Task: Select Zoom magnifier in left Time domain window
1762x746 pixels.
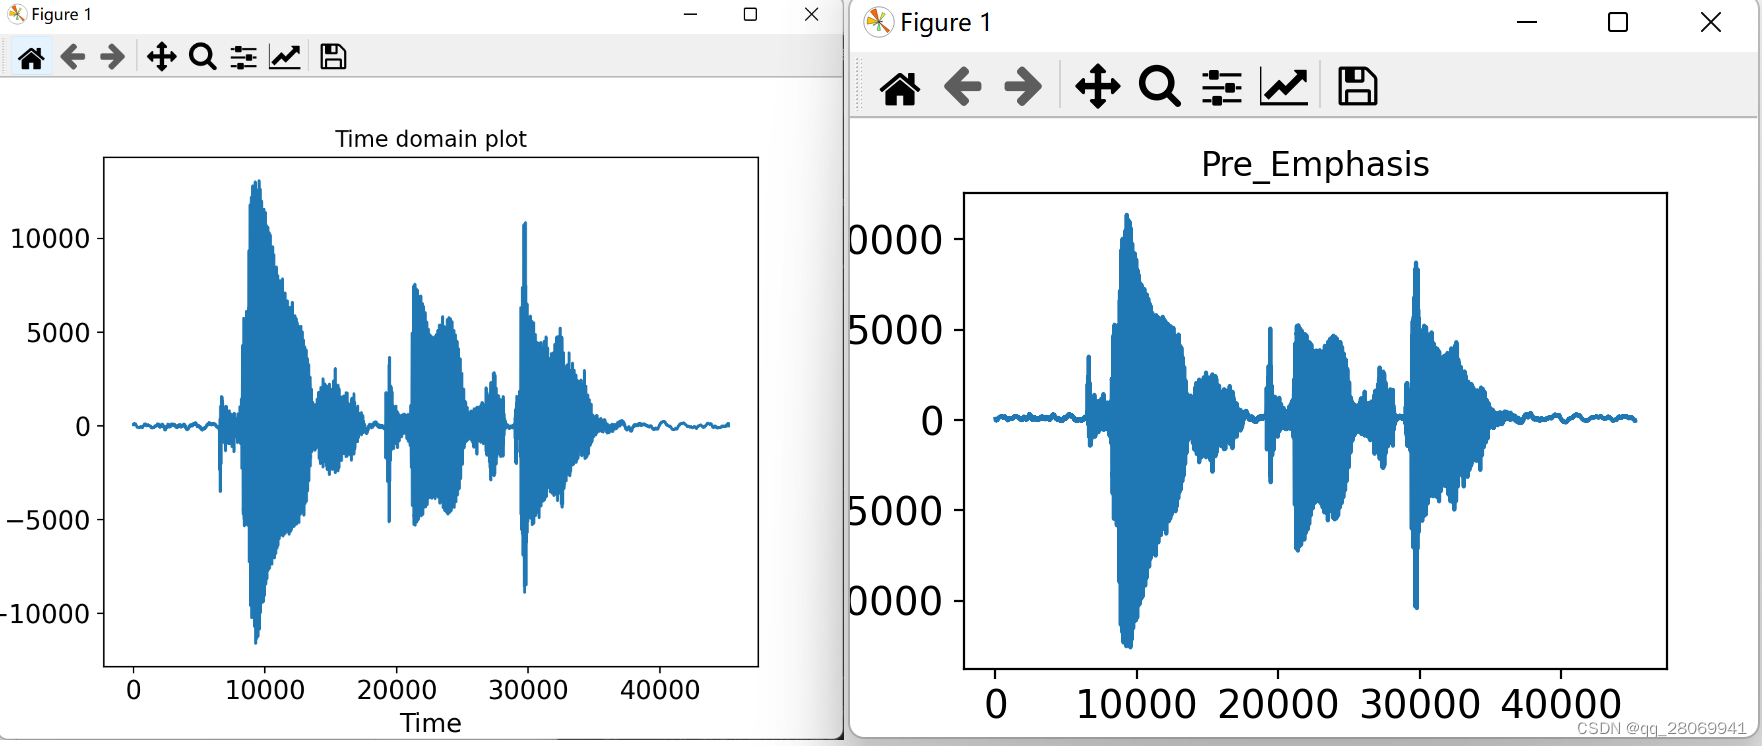Action: pos(203,57)
